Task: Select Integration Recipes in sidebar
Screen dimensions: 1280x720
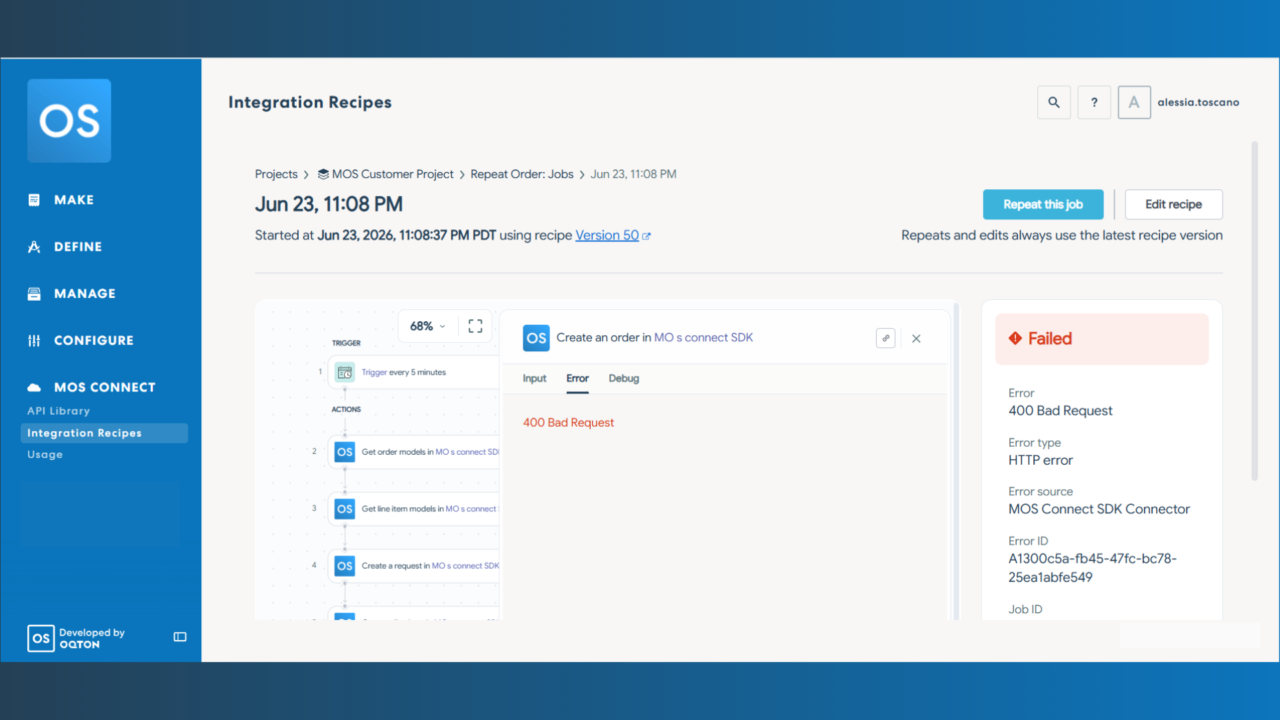Action: 104,433
